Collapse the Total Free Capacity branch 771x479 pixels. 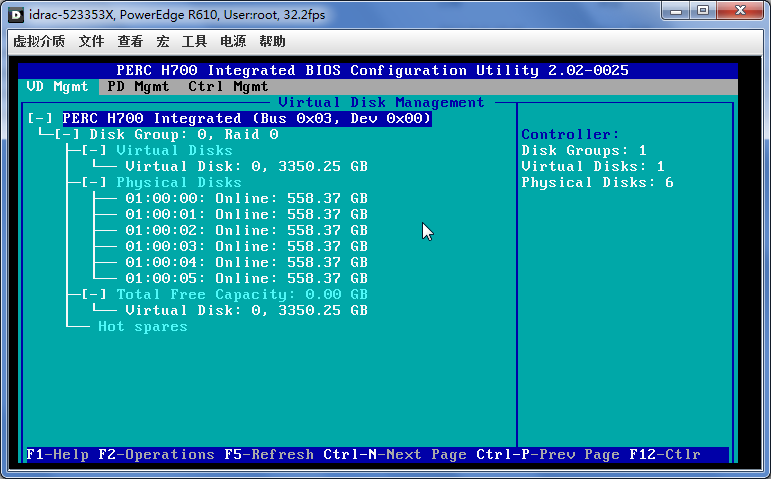pyautogui.click(x=94, y=294)
